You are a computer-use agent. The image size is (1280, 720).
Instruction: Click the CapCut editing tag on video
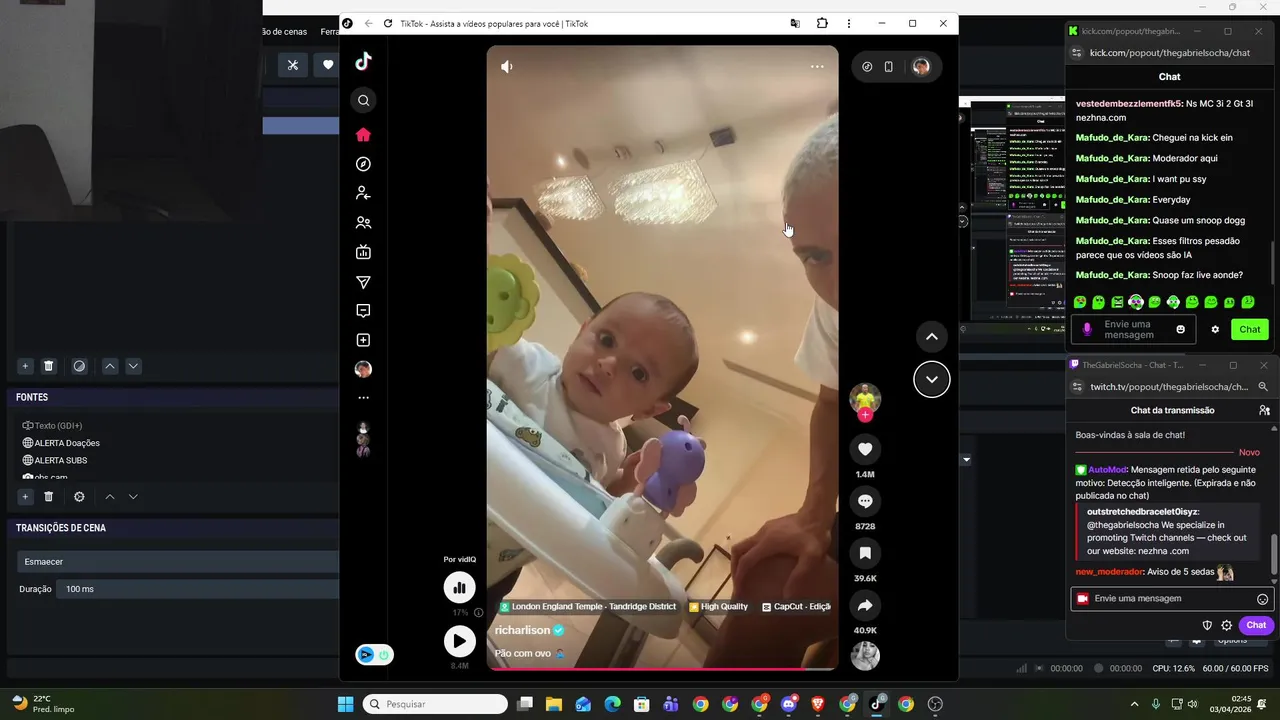point(797,607)
